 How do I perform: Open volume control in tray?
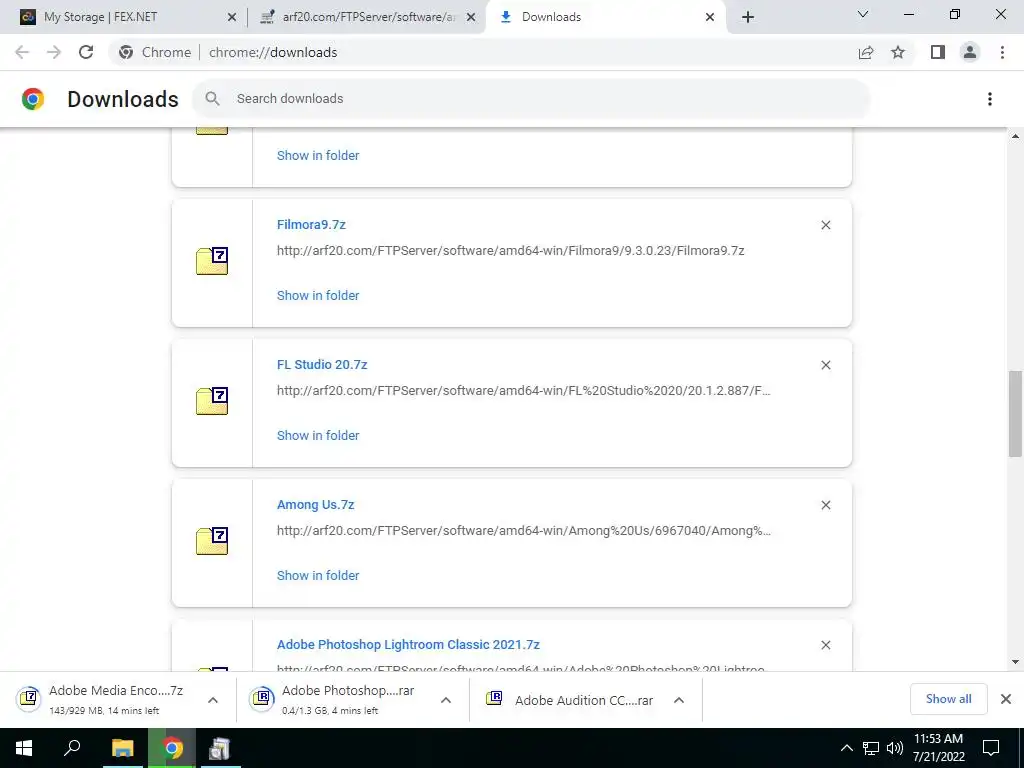point(895,748)
